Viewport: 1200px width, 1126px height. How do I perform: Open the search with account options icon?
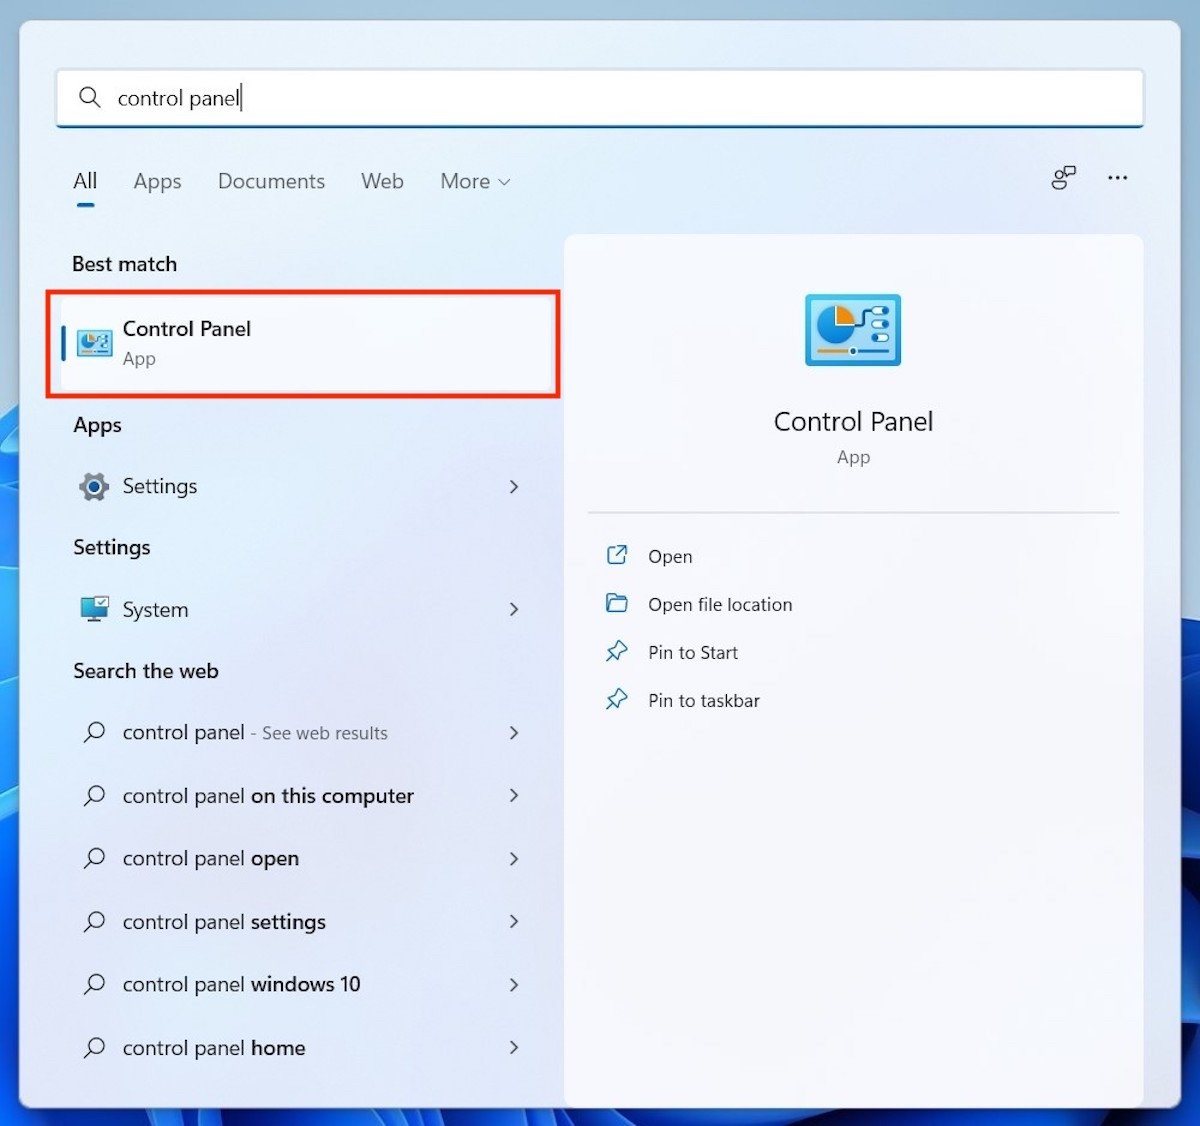click(1063, 178)
